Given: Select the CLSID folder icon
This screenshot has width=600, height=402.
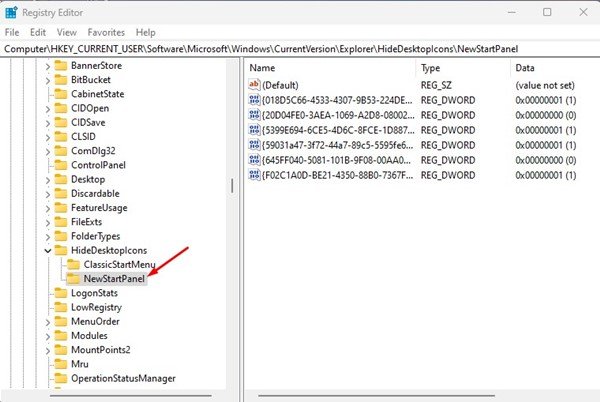Looking at the screenshot, I should (x=60, y=137).
